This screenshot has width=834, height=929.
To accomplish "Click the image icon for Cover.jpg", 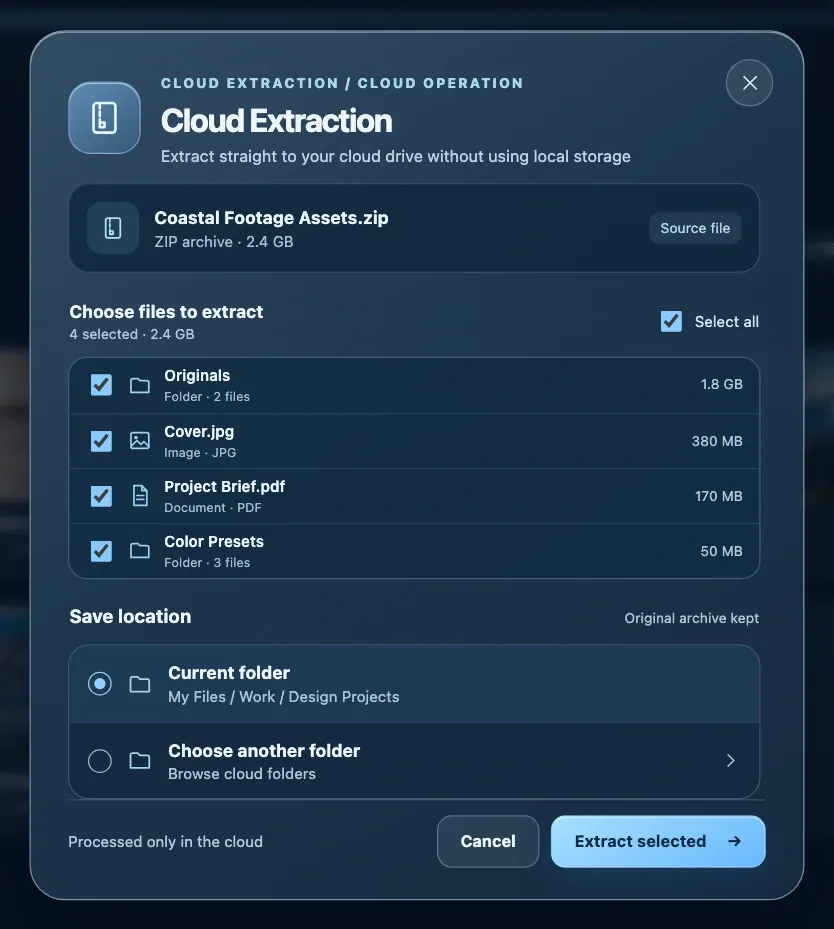I will coord(140,441).
